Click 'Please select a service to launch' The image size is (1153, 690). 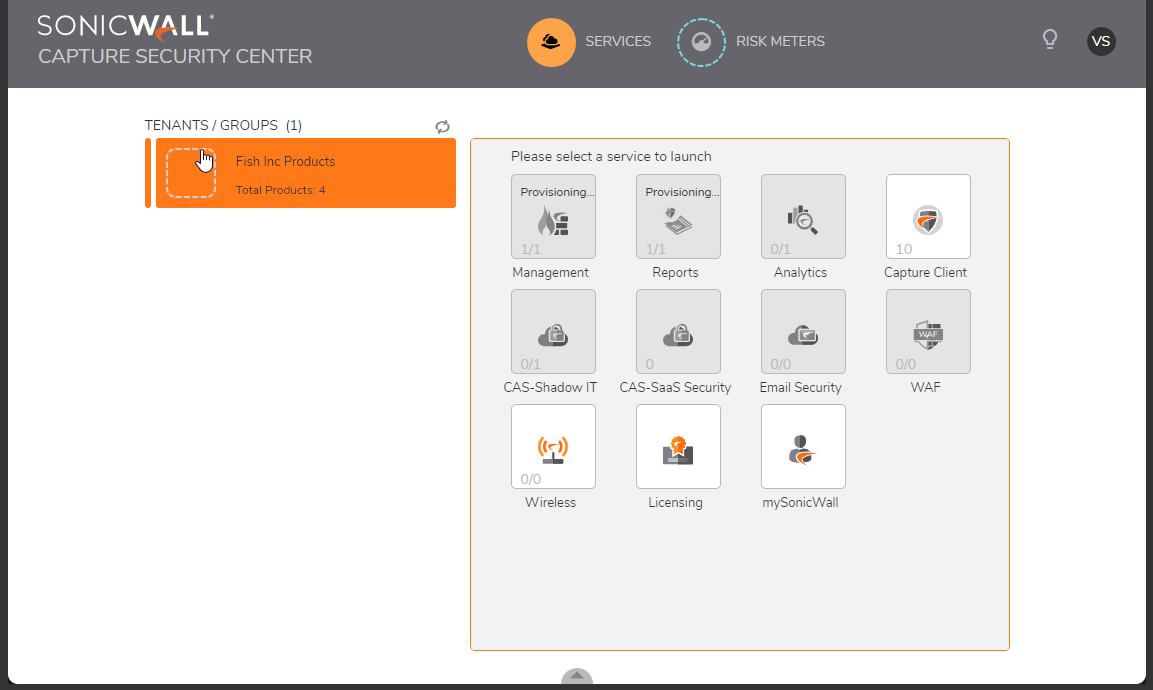(x=611, y=157)
